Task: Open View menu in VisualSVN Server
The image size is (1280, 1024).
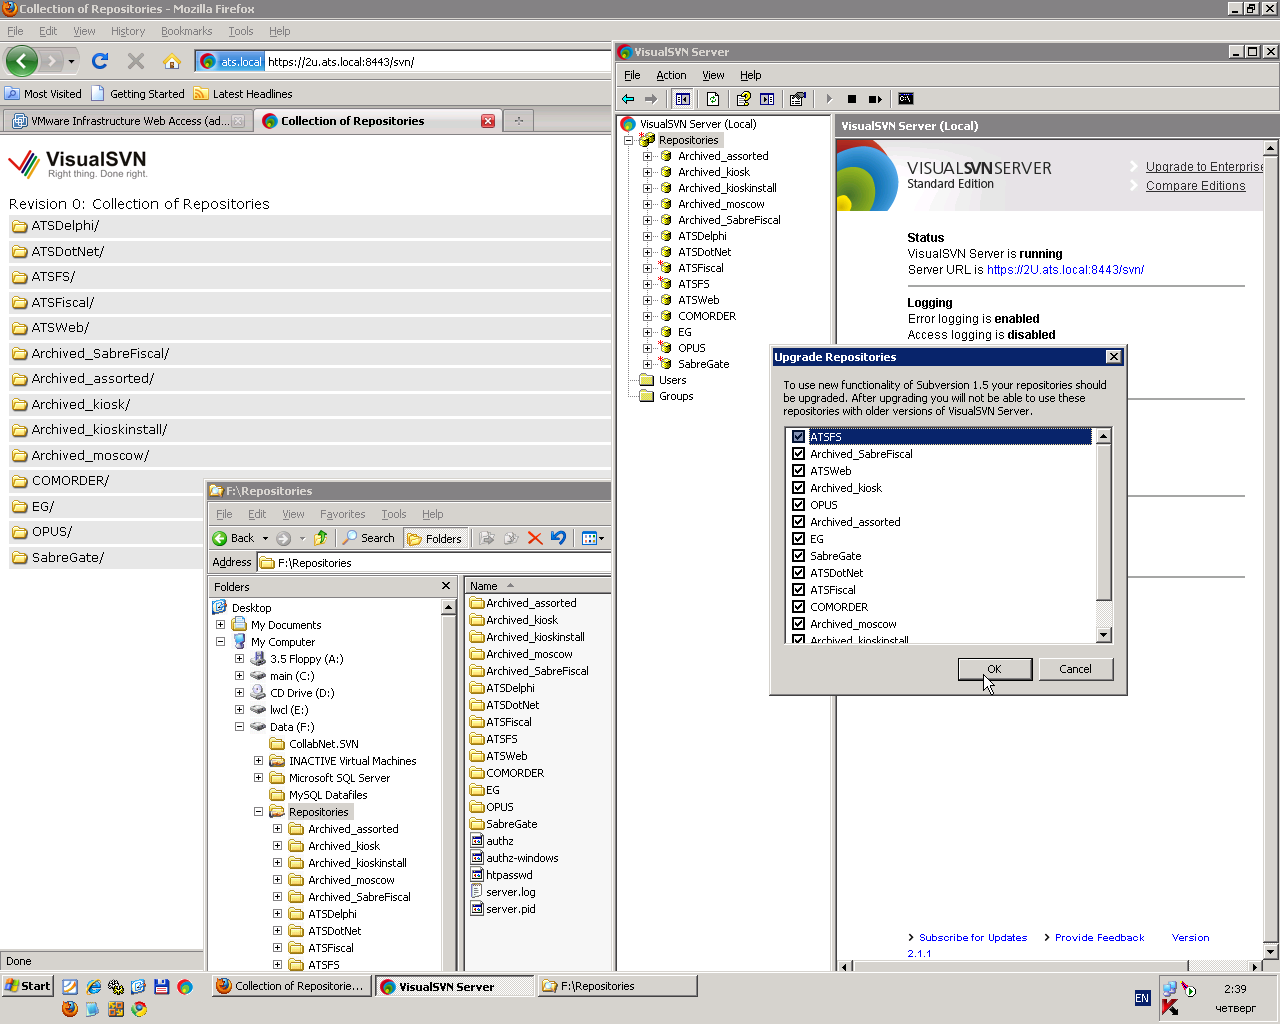Action: pyautogui.click(x=713, y=75)
